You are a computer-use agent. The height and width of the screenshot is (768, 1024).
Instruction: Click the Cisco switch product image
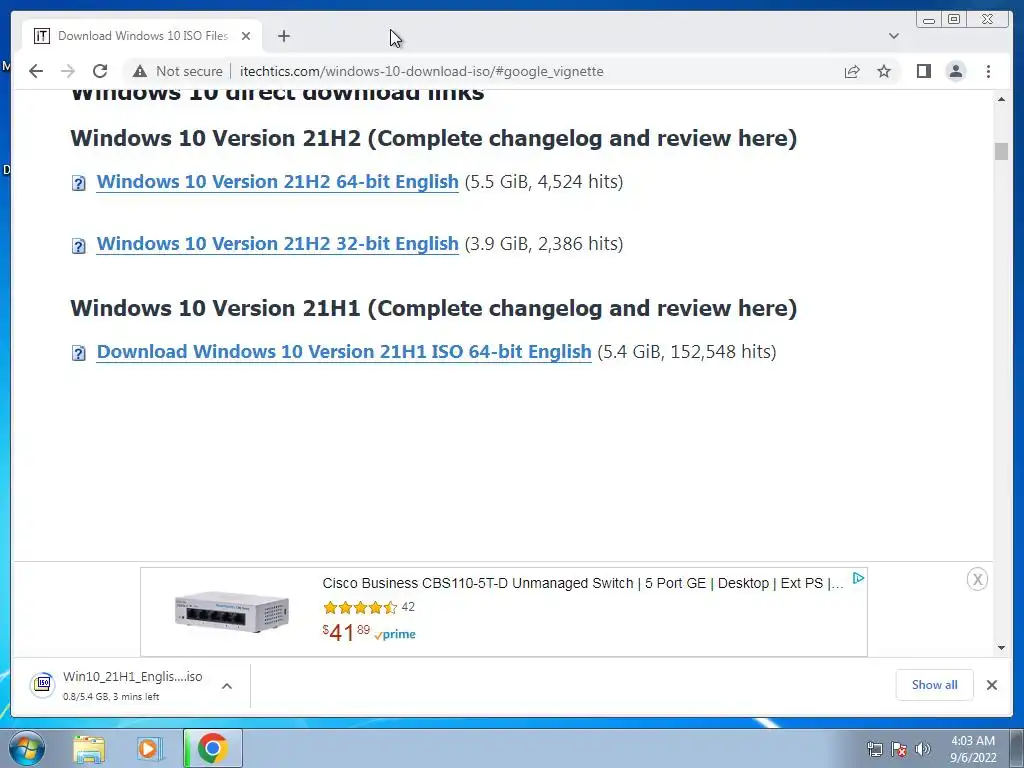(232, 611)
